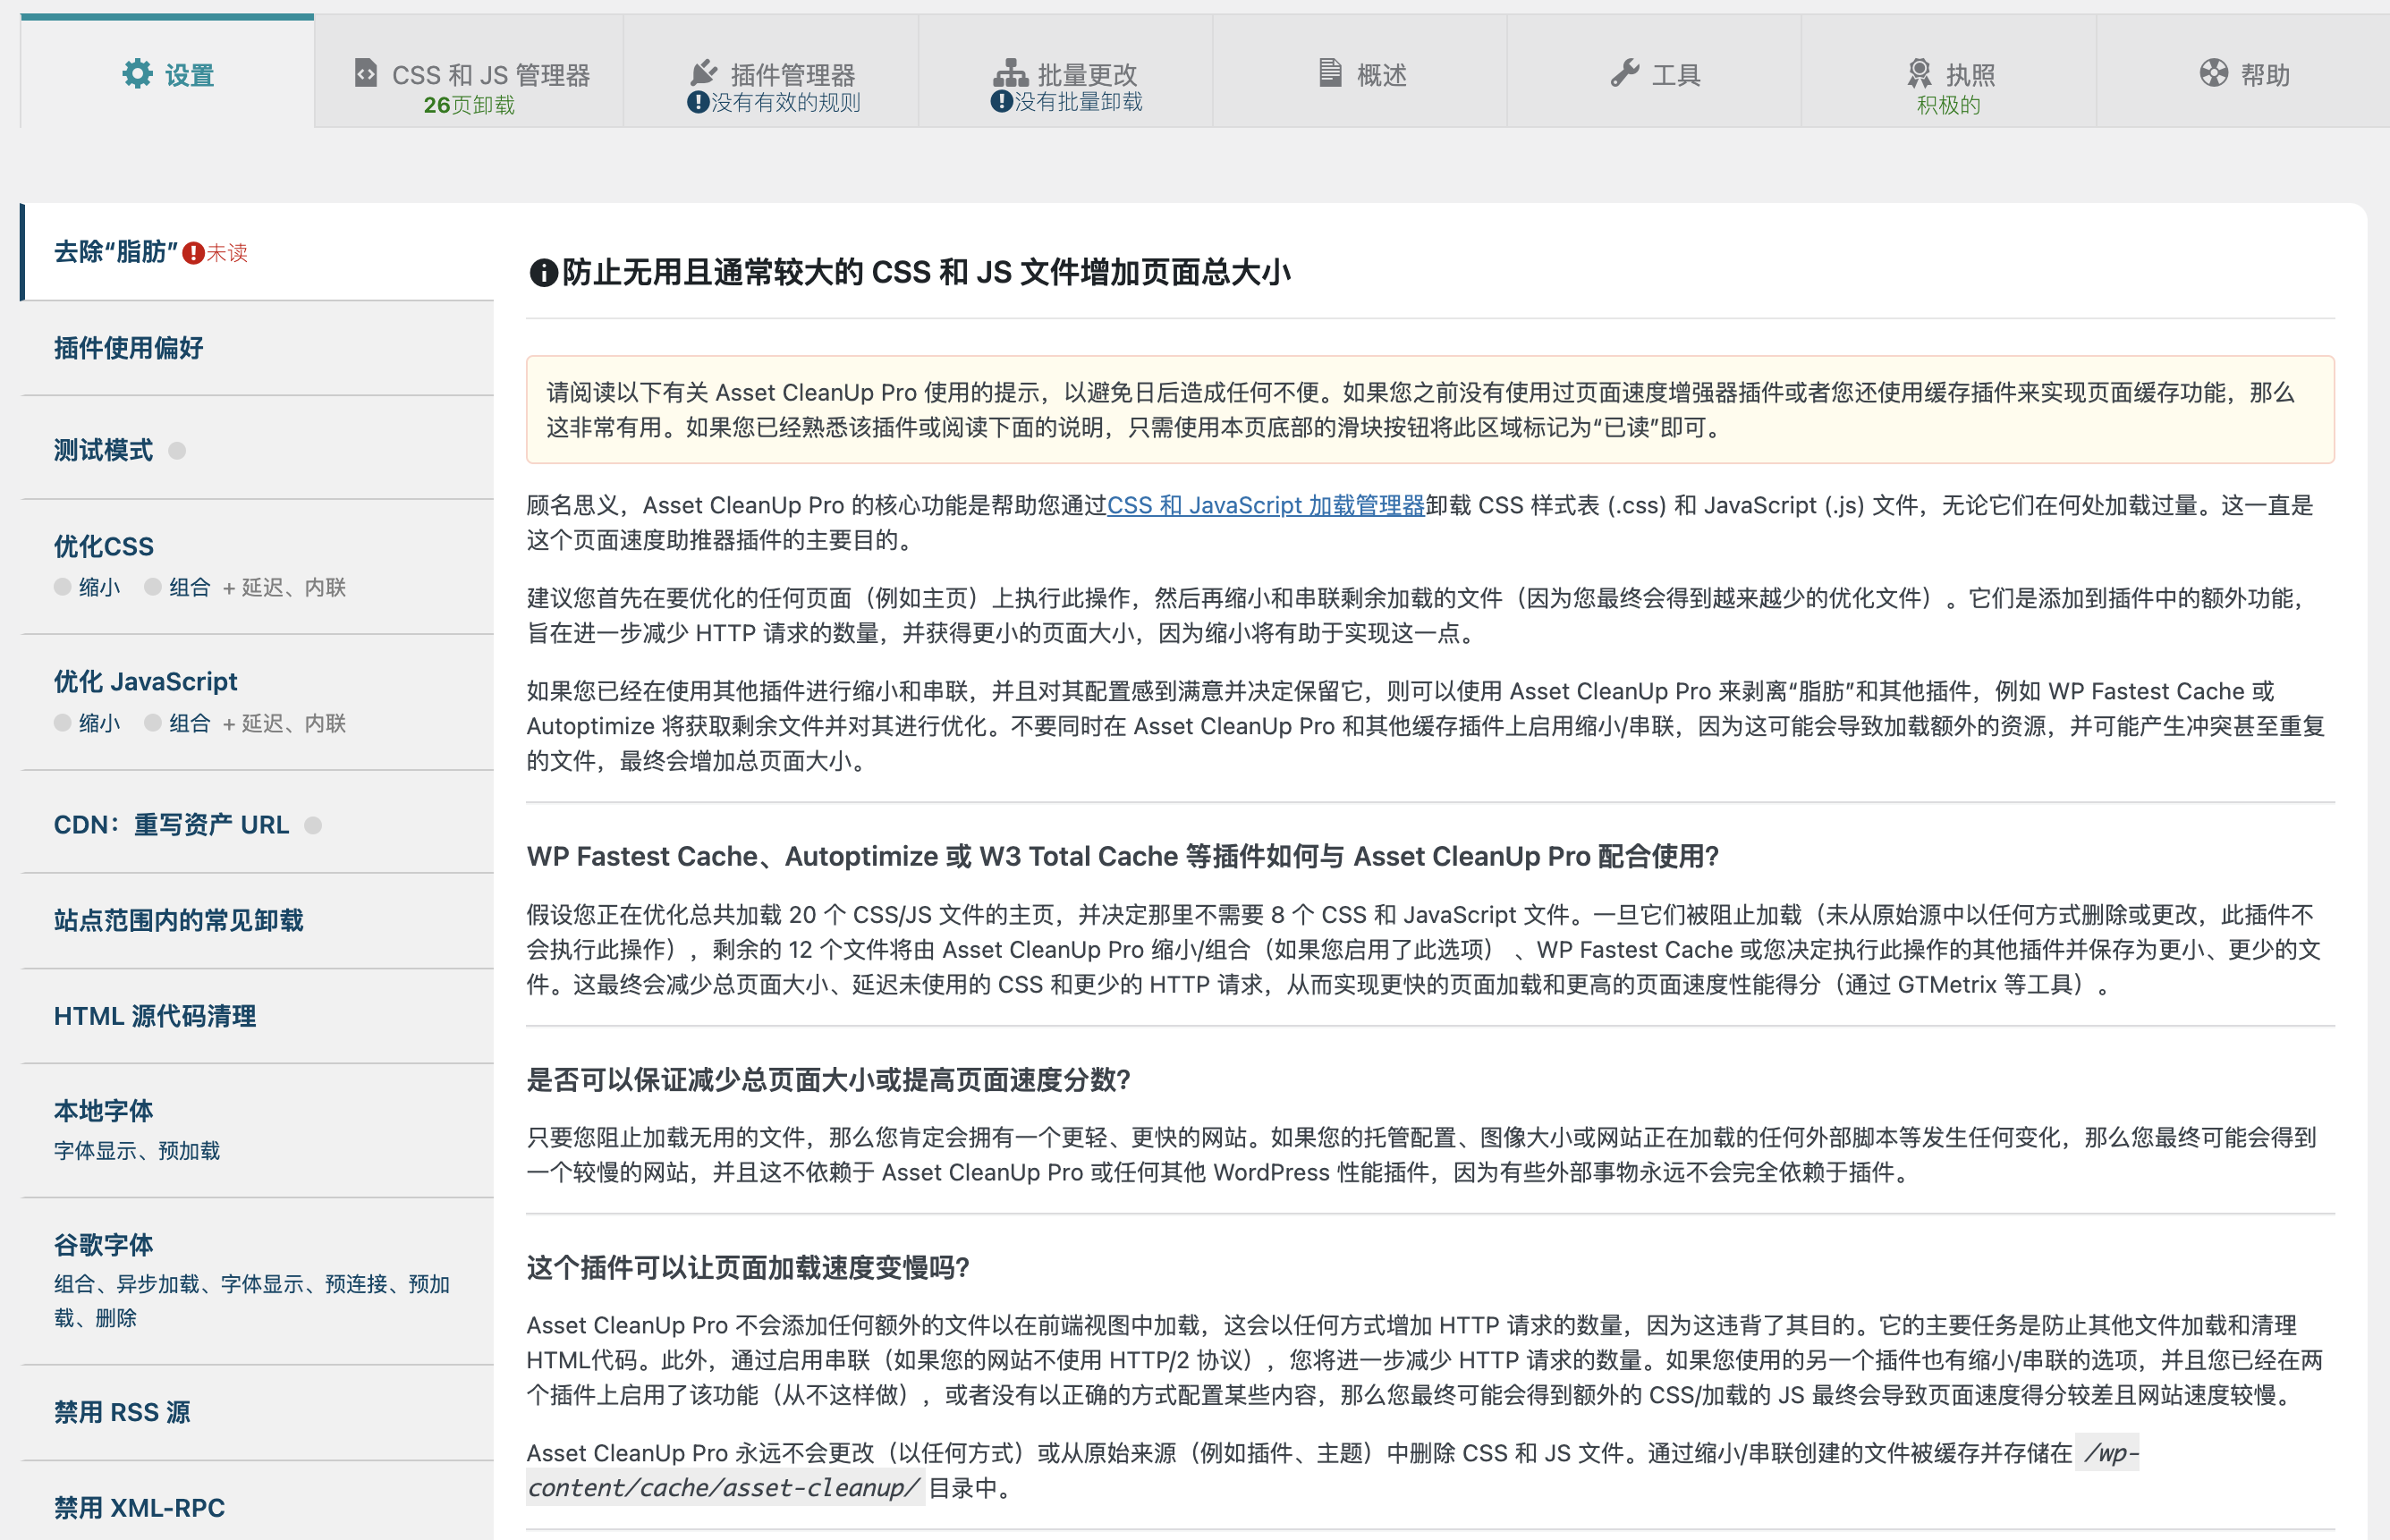Click the 缩小 status dot under 优化 JavaScript

(x=62, y=723)
